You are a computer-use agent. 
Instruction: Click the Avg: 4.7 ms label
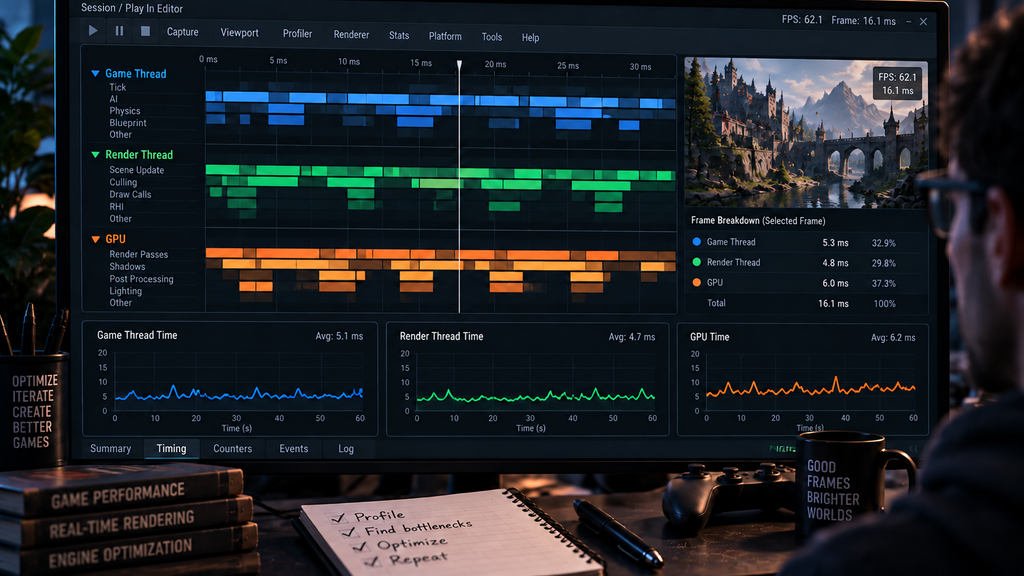pos(632,337)
